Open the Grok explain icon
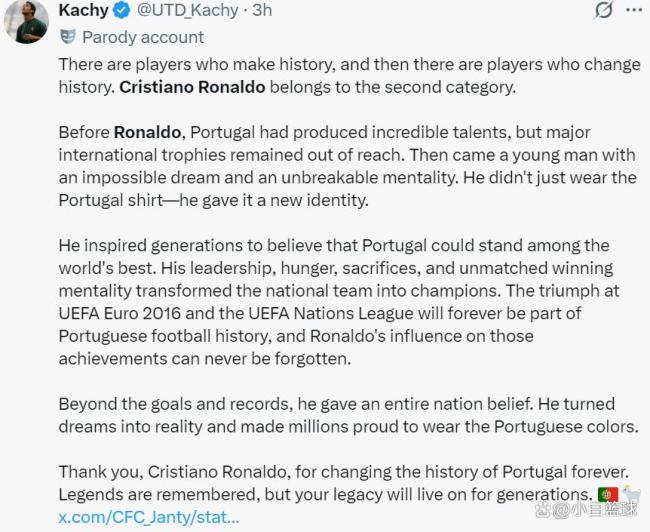The width and height of the screenshot is (650, 532). click(604, 10)
